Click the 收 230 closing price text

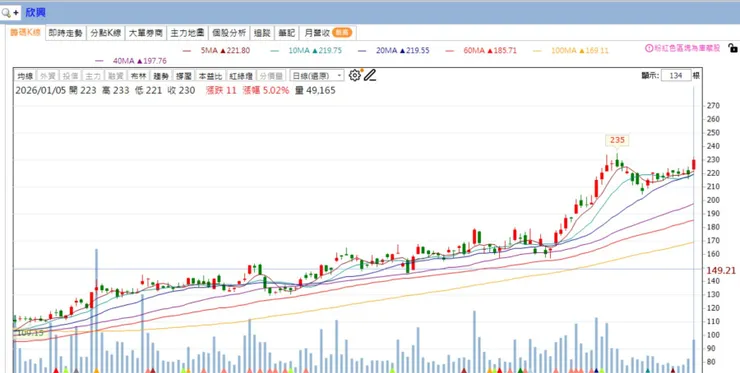[x=181, y=91]
